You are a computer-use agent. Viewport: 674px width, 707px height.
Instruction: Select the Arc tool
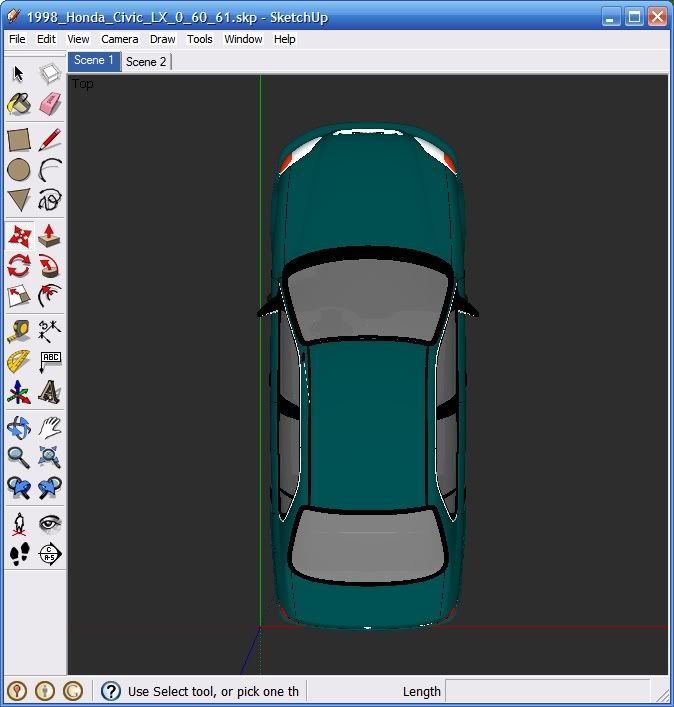pos(50,170)
